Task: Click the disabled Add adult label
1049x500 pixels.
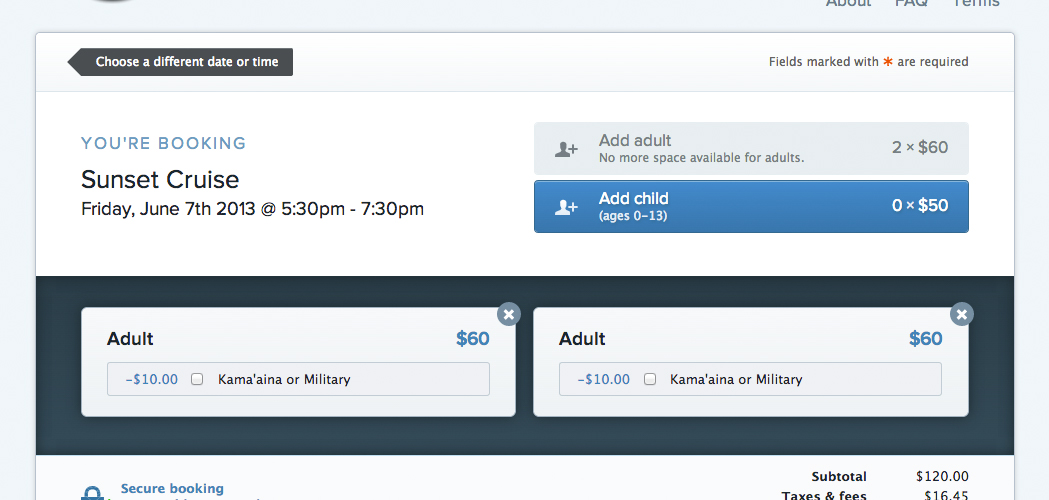Action: (x=635, y=141)
